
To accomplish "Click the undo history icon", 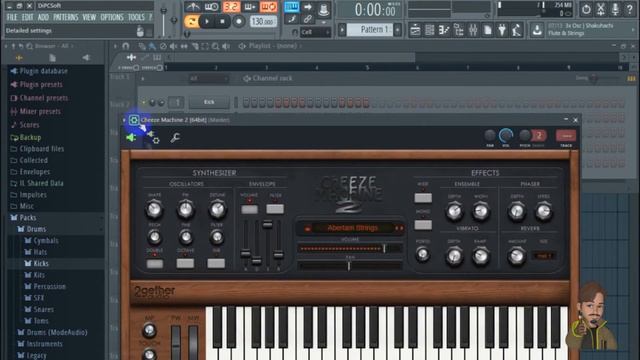I will 586,9.
